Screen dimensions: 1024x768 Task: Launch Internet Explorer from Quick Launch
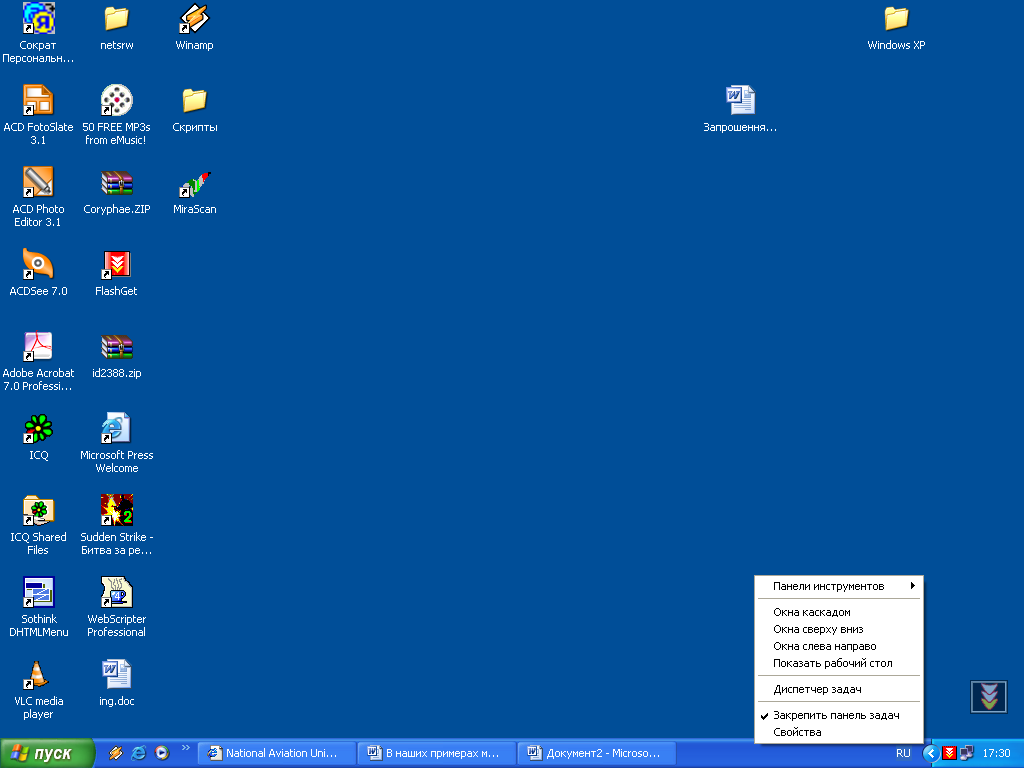click(x=138, y=753)
